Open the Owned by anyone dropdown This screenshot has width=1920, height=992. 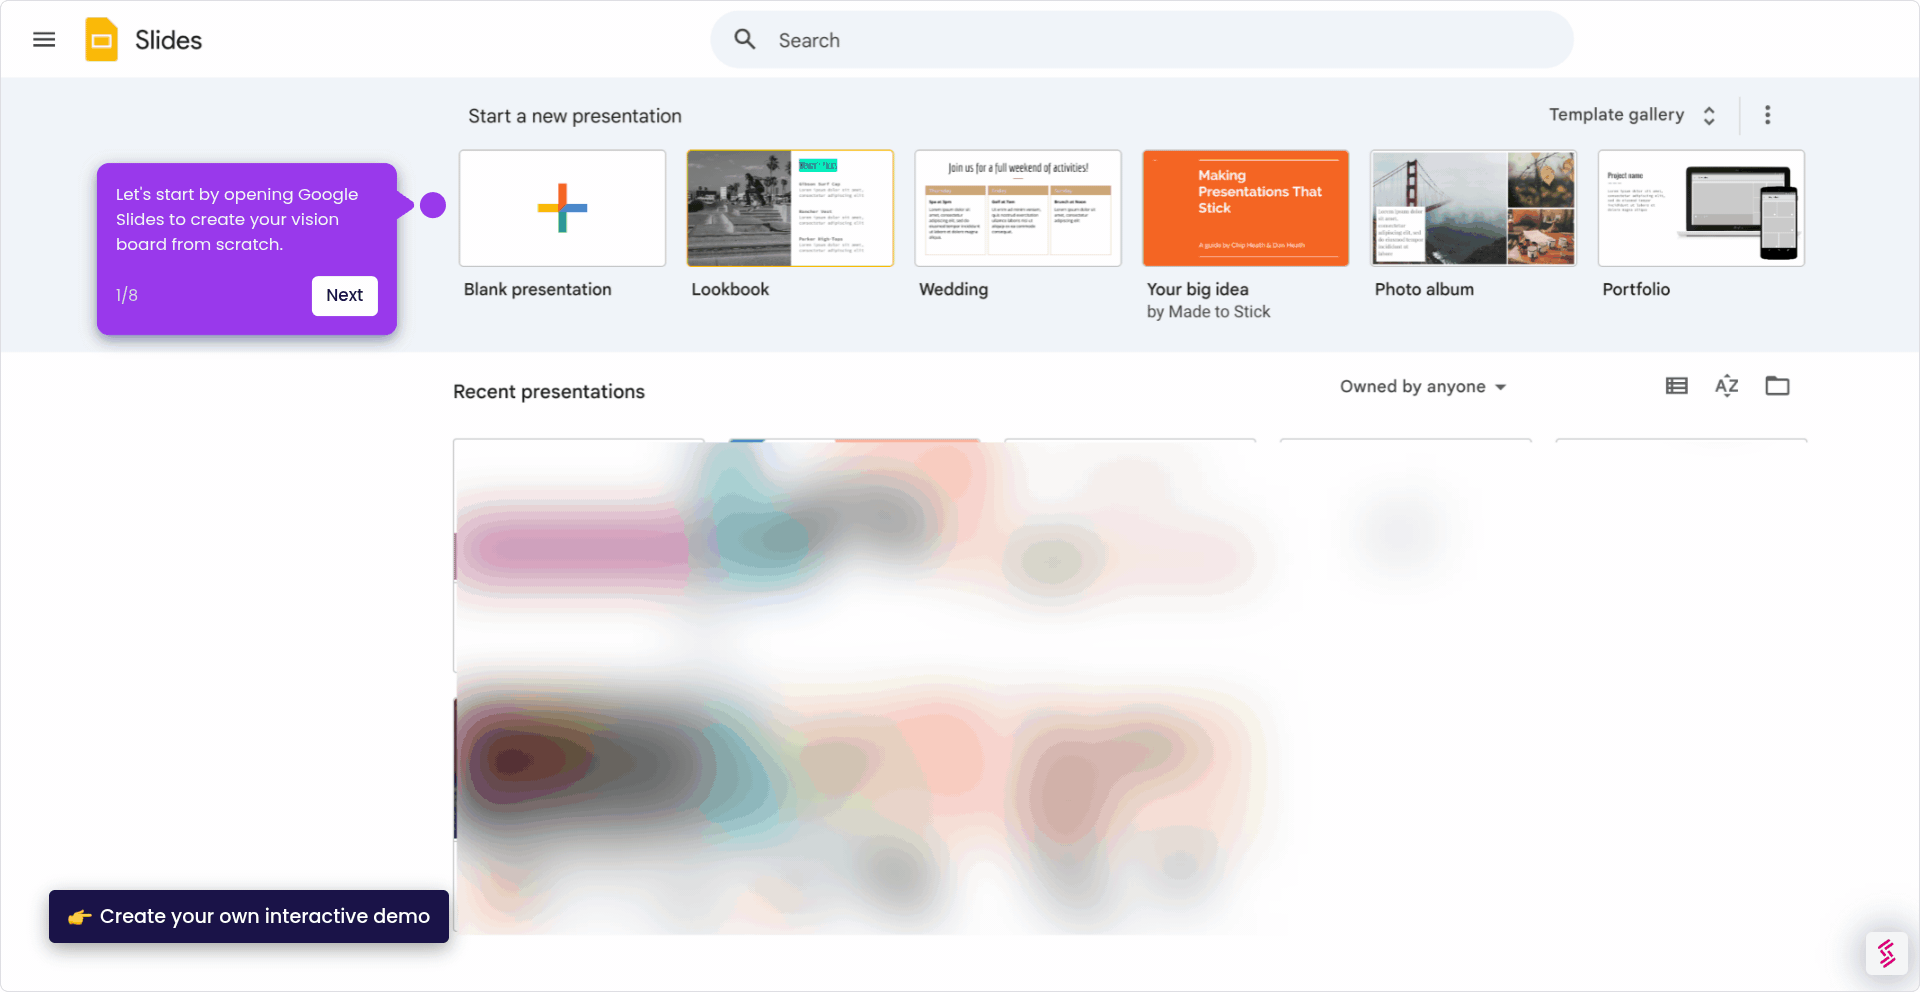click(x=1423, y=387)
